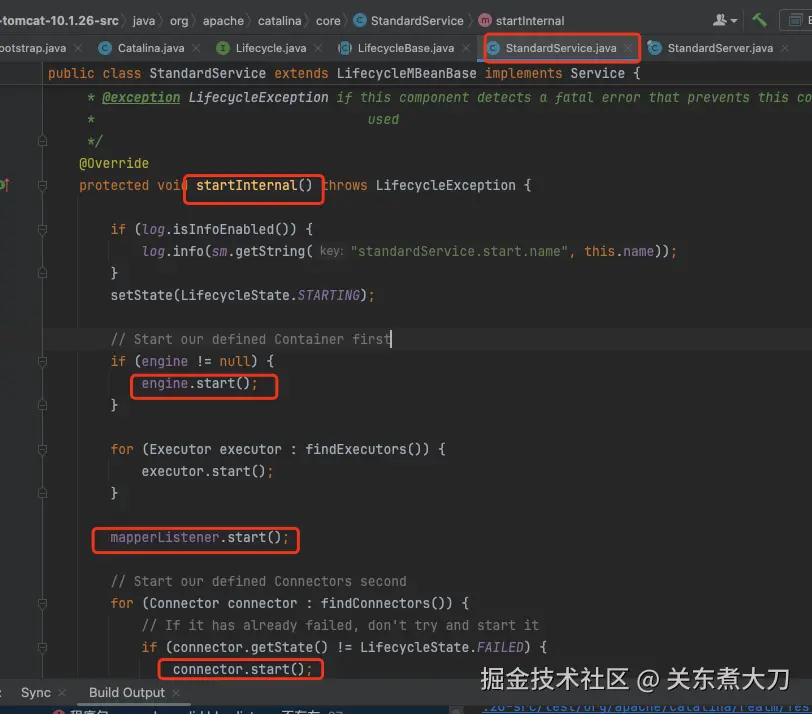The width and height of the screenshot is (812, 714).
Task: Click the LifecycleBase.java abstract class icon
Action: (x=344, y=48)
